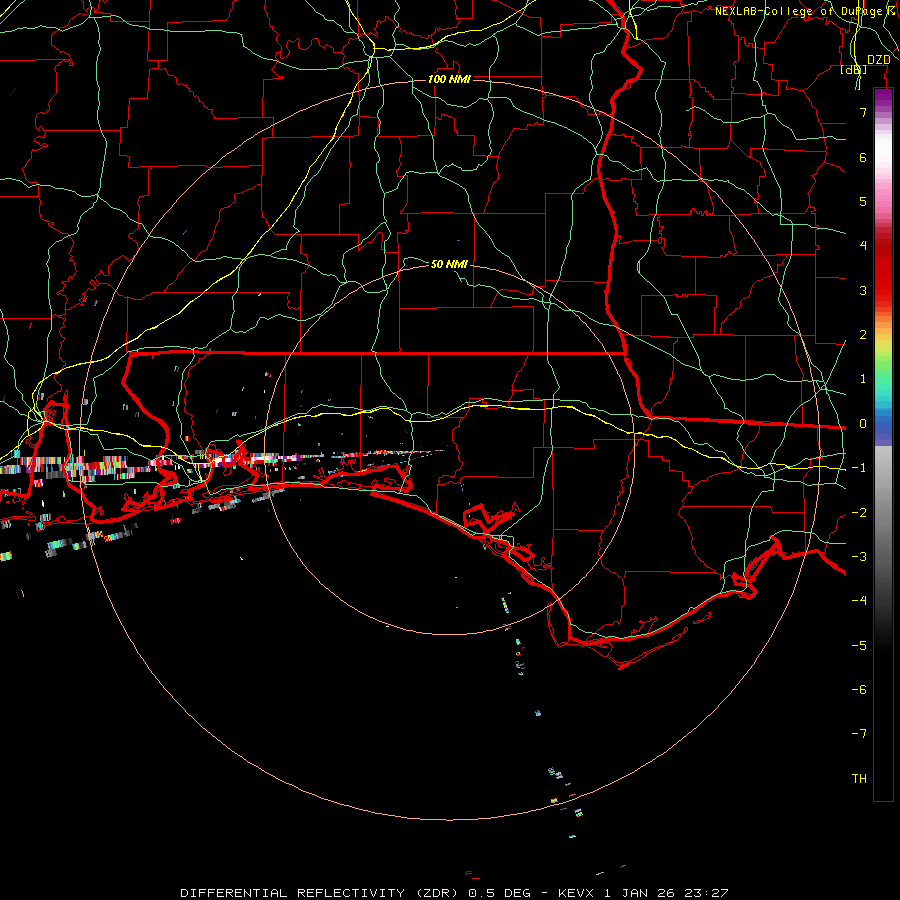Click the 1 value on the dB scale
The height and width of the screenshot is (900, 900).
pos(863,379)
